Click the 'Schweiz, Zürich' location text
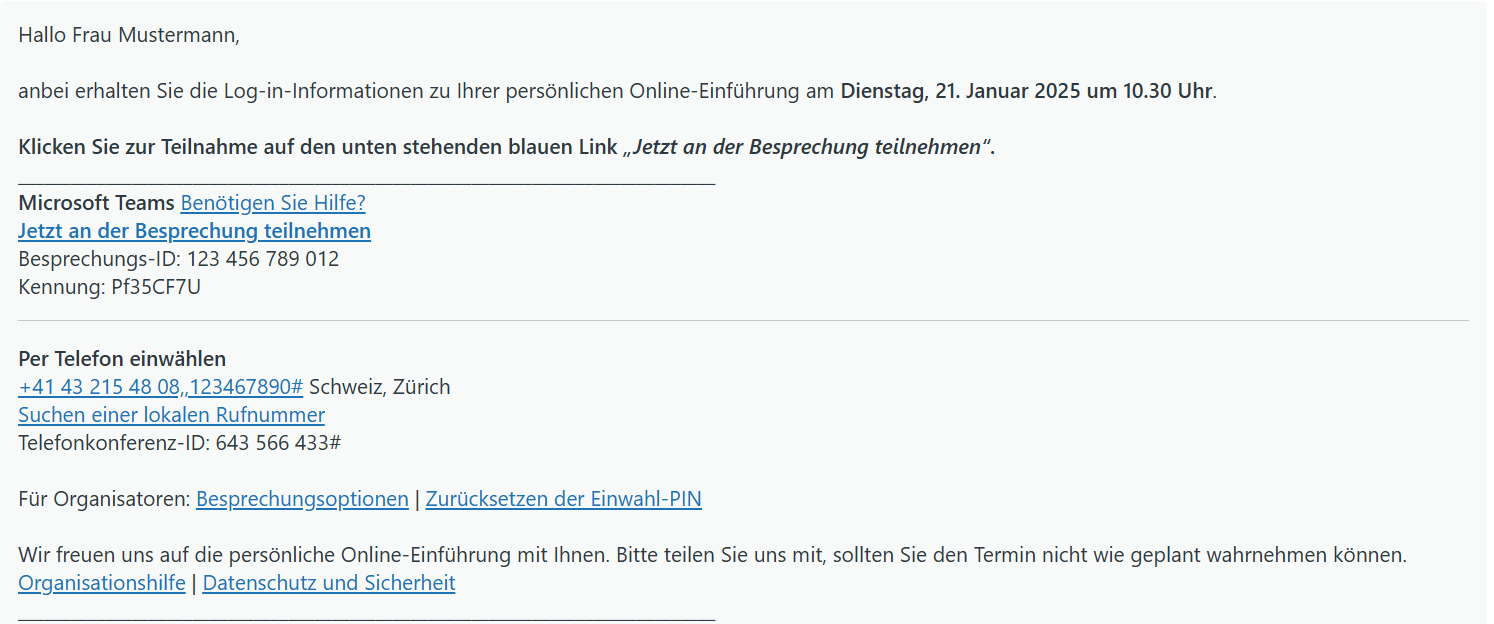The image size is (1494, 624). (380, 387)
